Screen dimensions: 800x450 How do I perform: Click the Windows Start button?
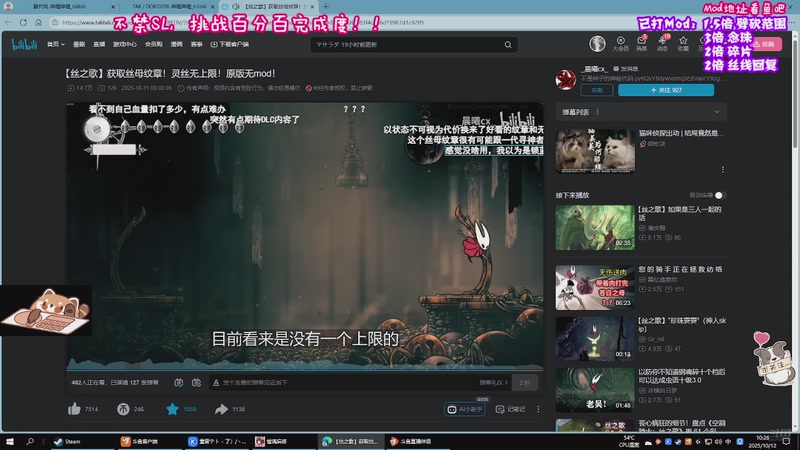click(10, 441)
